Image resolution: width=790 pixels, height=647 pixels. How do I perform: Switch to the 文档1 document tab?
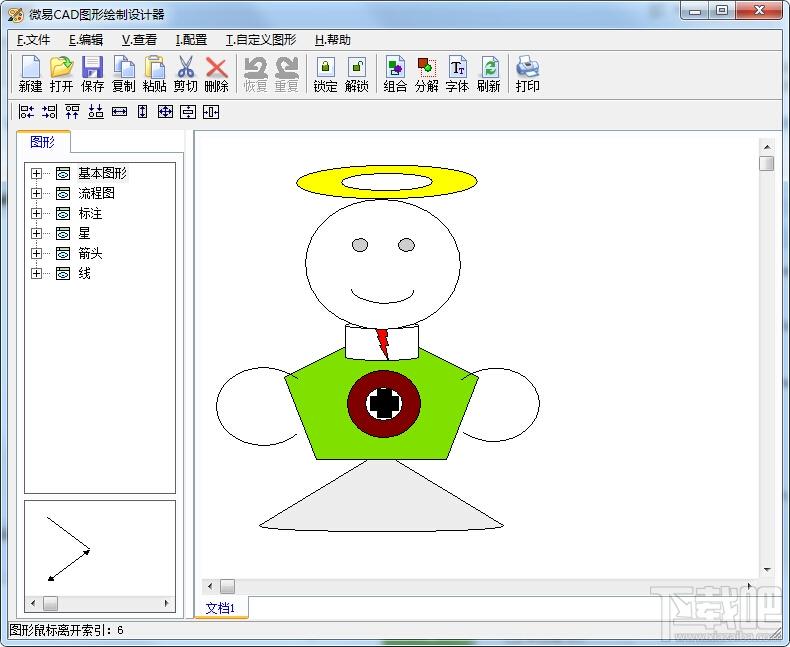point(221,608)
